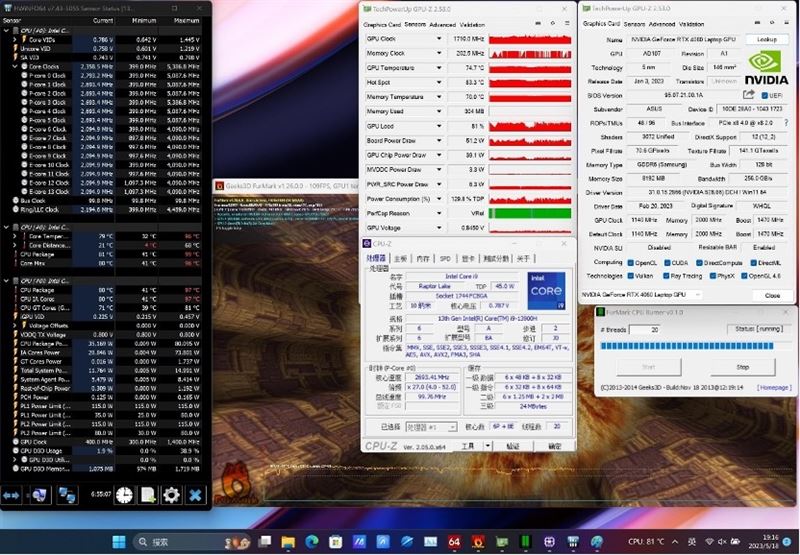800x555 pixels.
Task: Toggle the Vulkan checkbox
Action: (x=631, y=276)
